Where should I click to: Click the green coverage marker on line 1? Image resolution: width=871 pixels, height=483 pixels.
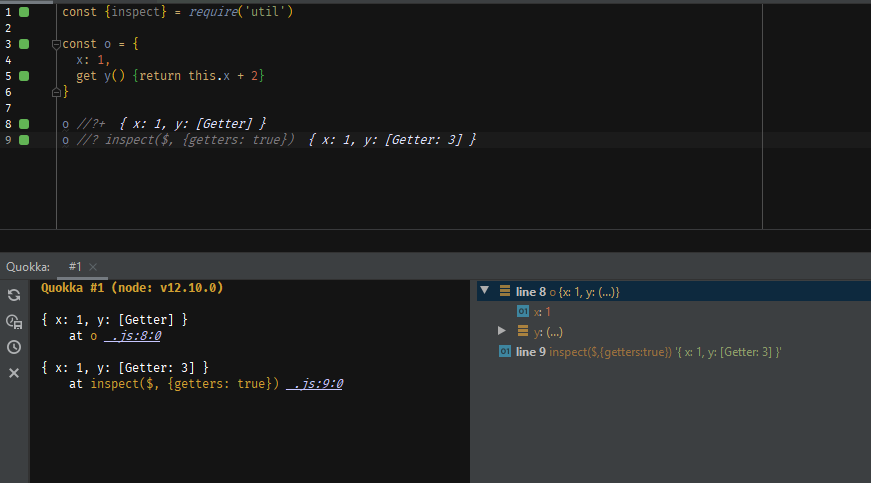[x=24, y=12]
